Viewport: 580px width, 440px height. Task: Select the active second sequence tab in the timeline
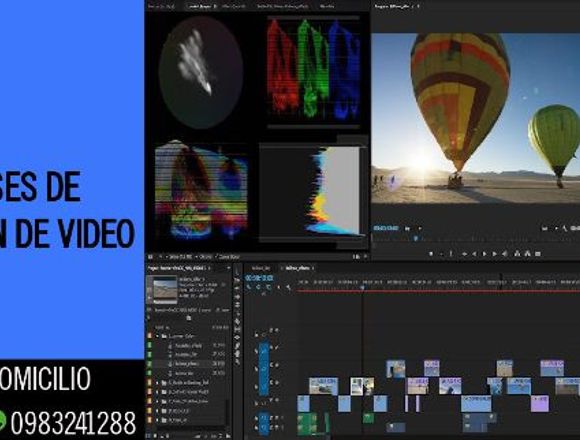pos(297,268)
